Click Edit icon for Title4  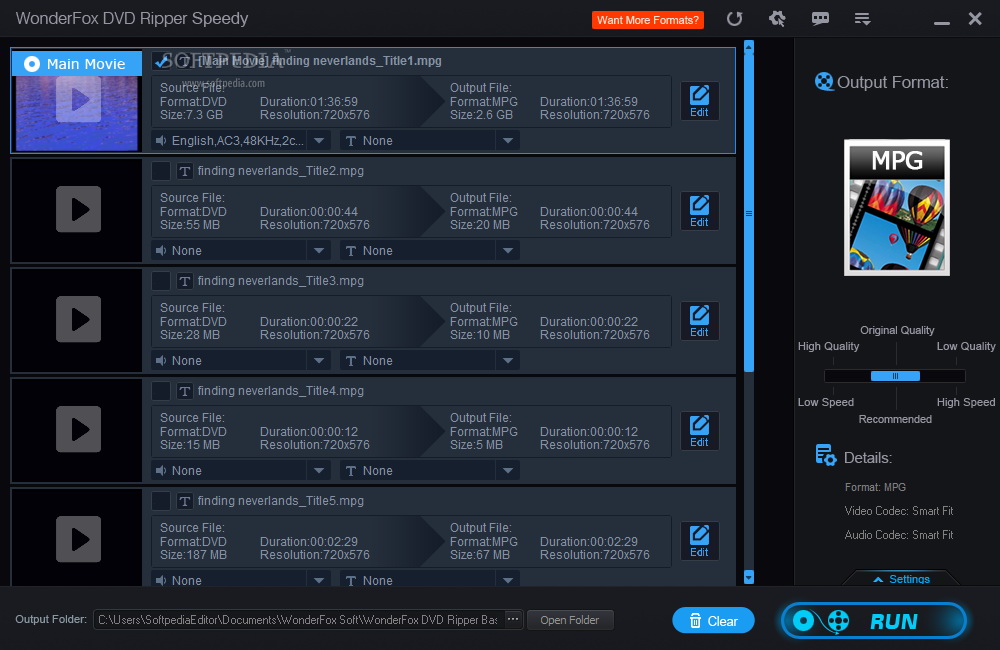(x=699, y=431)
